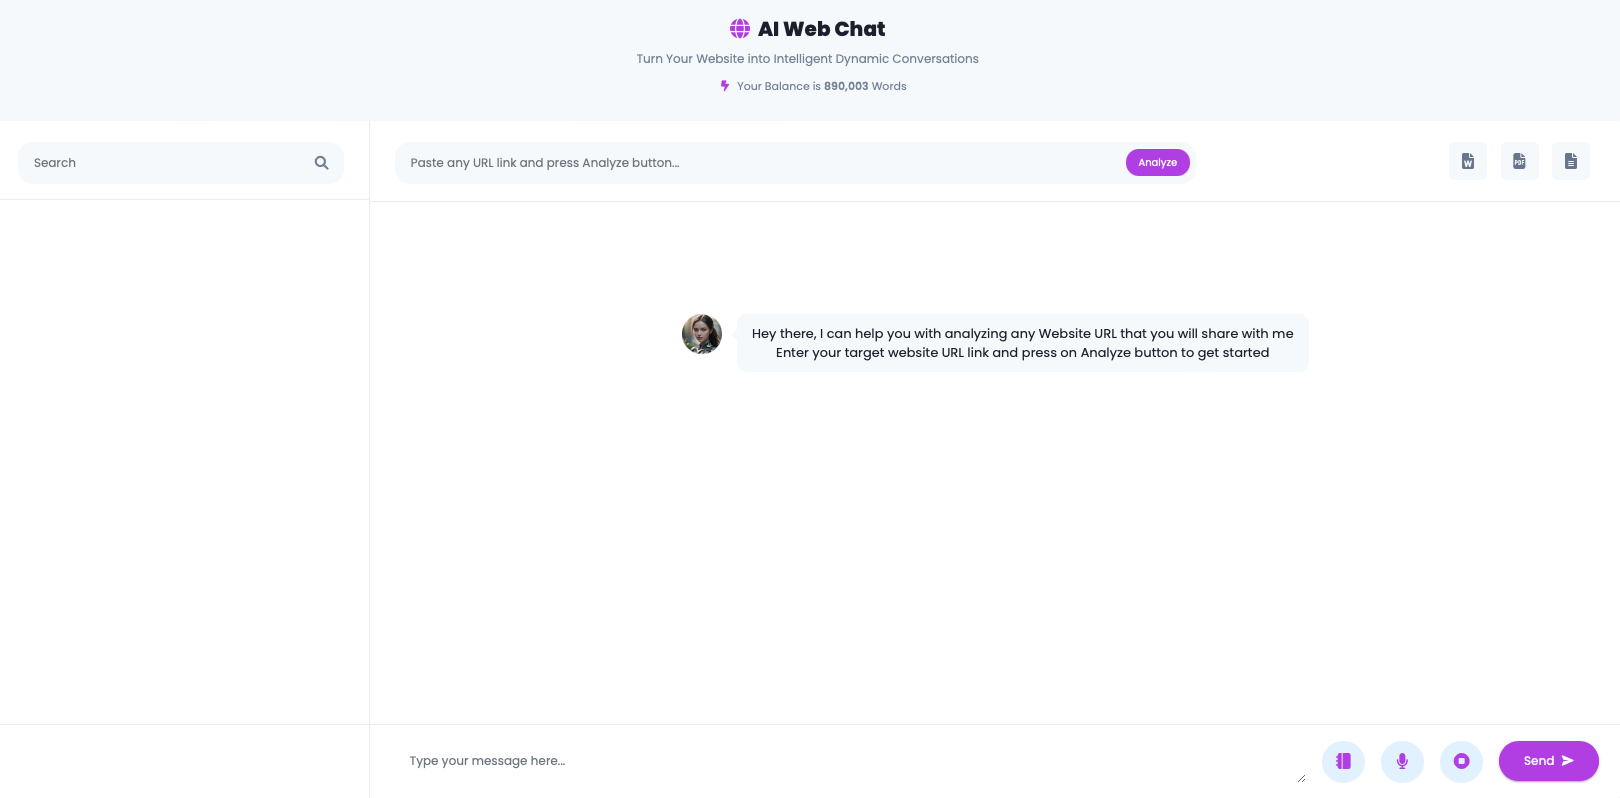The width and height of the screenshot is (1620, 798).
Task: Click the assistant's avatar picture
Action: click(x=702, y=334)
